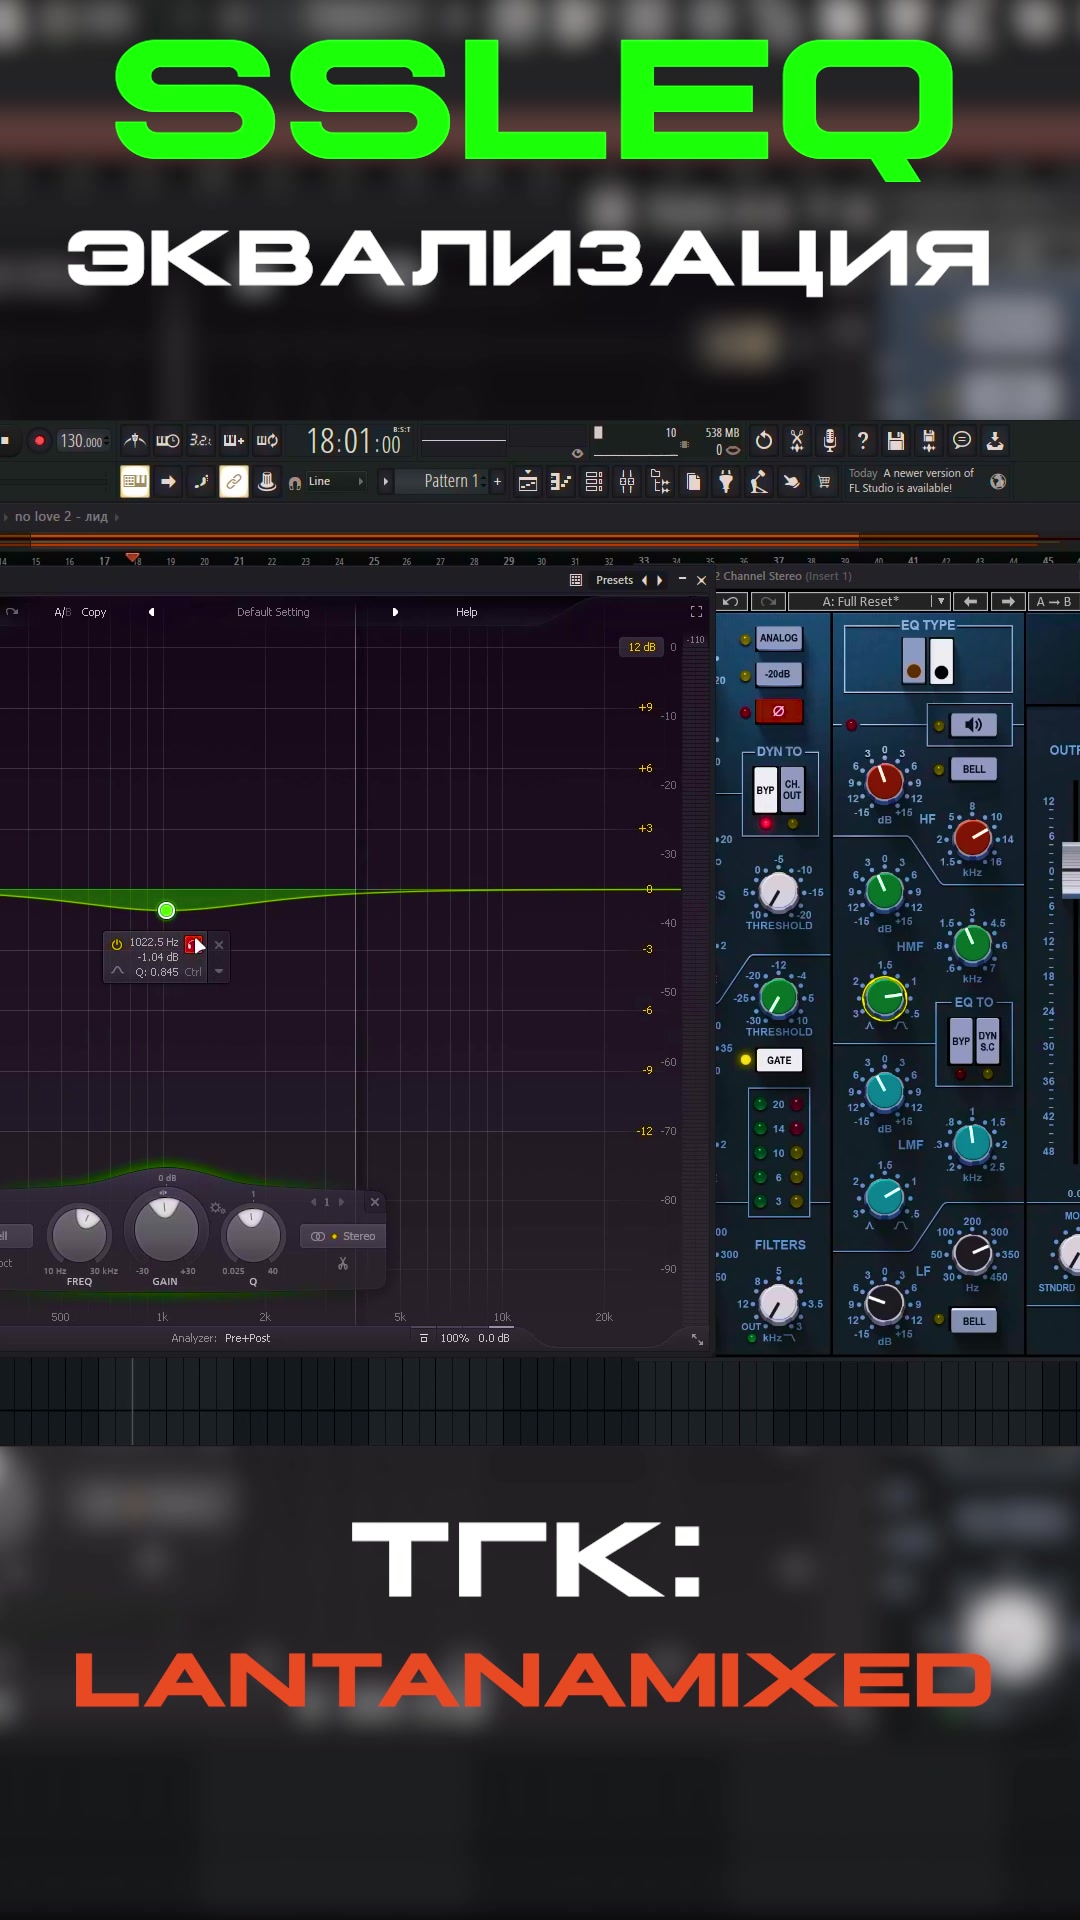
Task: Click the Default Setting preset name
Action: click(x=273, y=612)
